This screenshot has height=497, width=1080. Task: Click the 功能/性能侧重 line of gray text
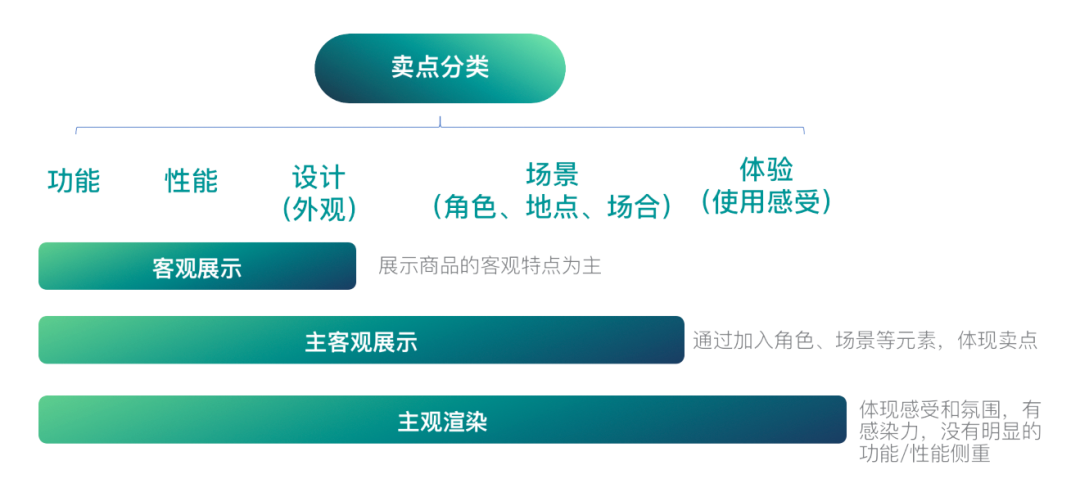924,454
